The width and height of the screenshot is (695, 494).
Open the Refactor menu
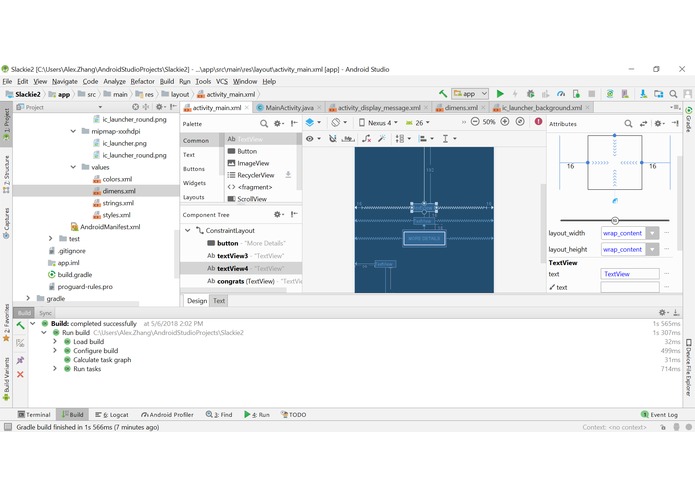[x=142, y=82]
